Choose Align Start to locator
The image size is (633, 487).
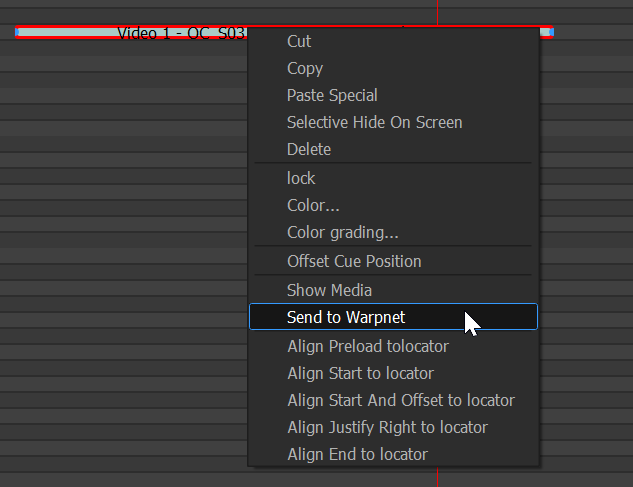(360, 373)
